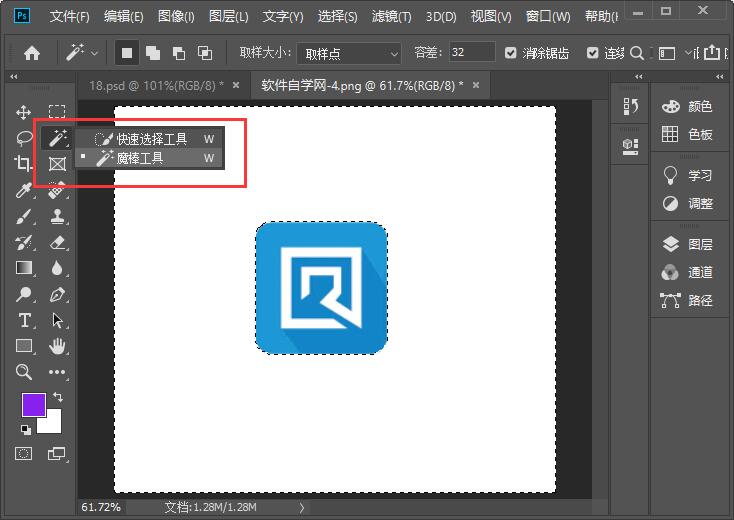Select the Eyedropper tool

point(23,190)
